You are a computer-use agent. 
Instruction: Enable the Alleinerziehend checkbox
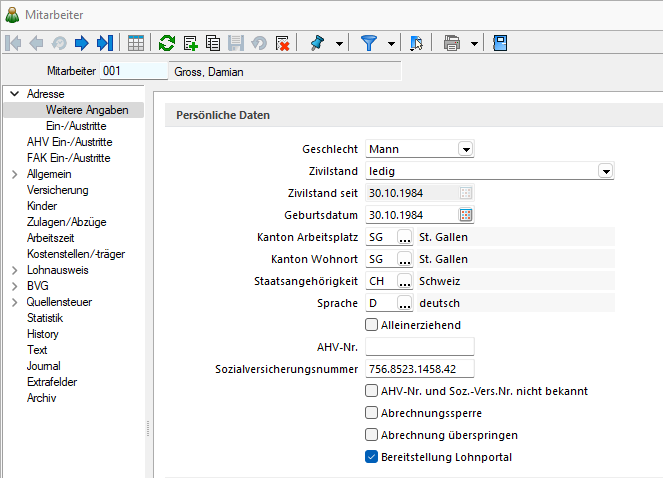(372, 325)
